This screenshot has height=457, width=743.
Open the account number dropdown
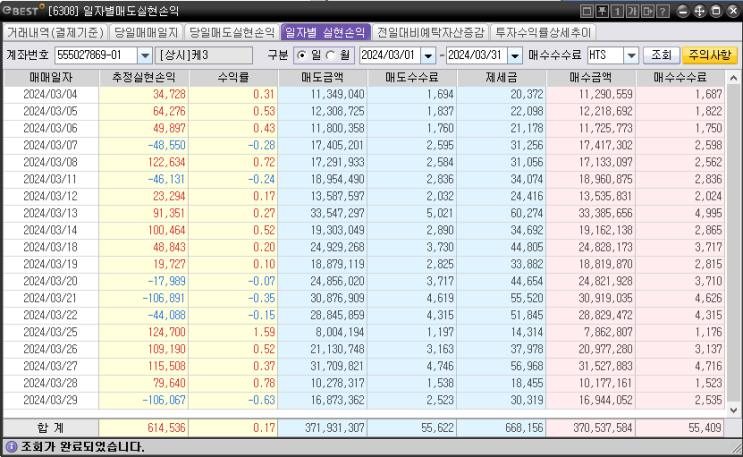[x=145, y=55]
